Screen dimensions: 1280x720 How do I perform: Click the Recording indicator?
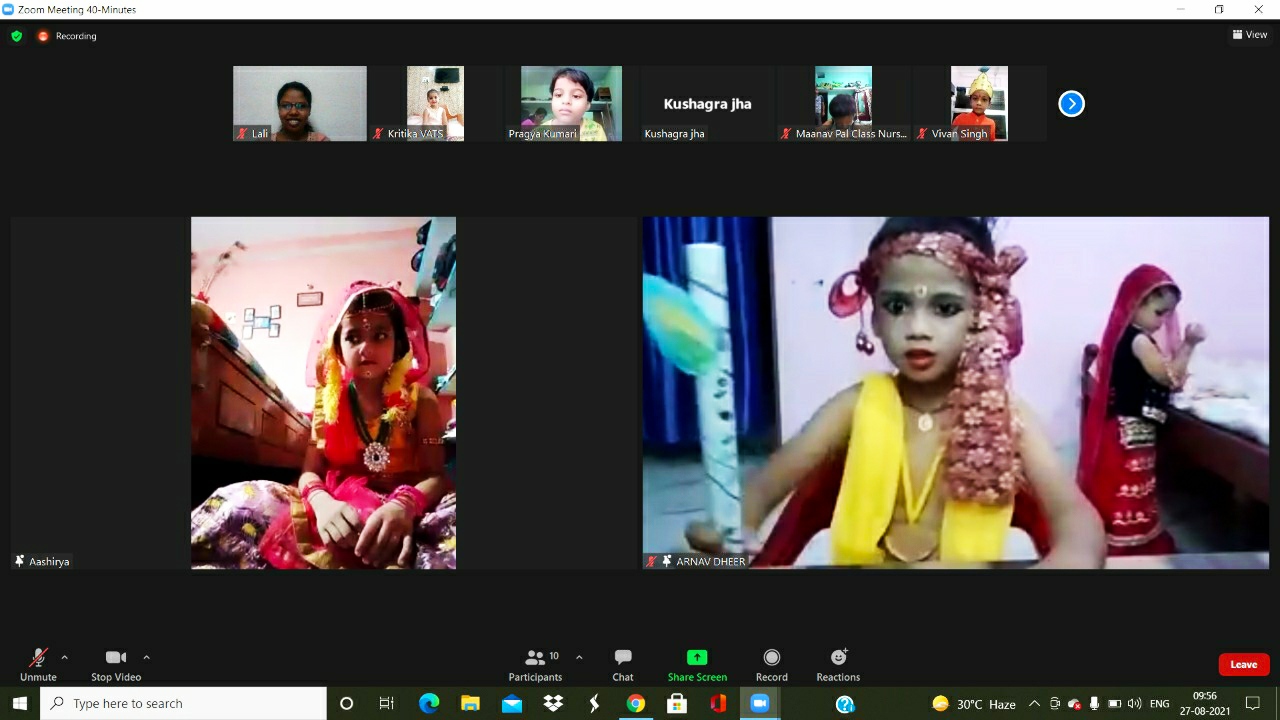pyautogui.click(x=67, y=36)
